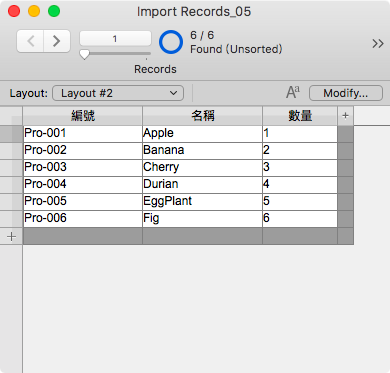
Task: Select the Cherry name cell
Action: point(202,167)
